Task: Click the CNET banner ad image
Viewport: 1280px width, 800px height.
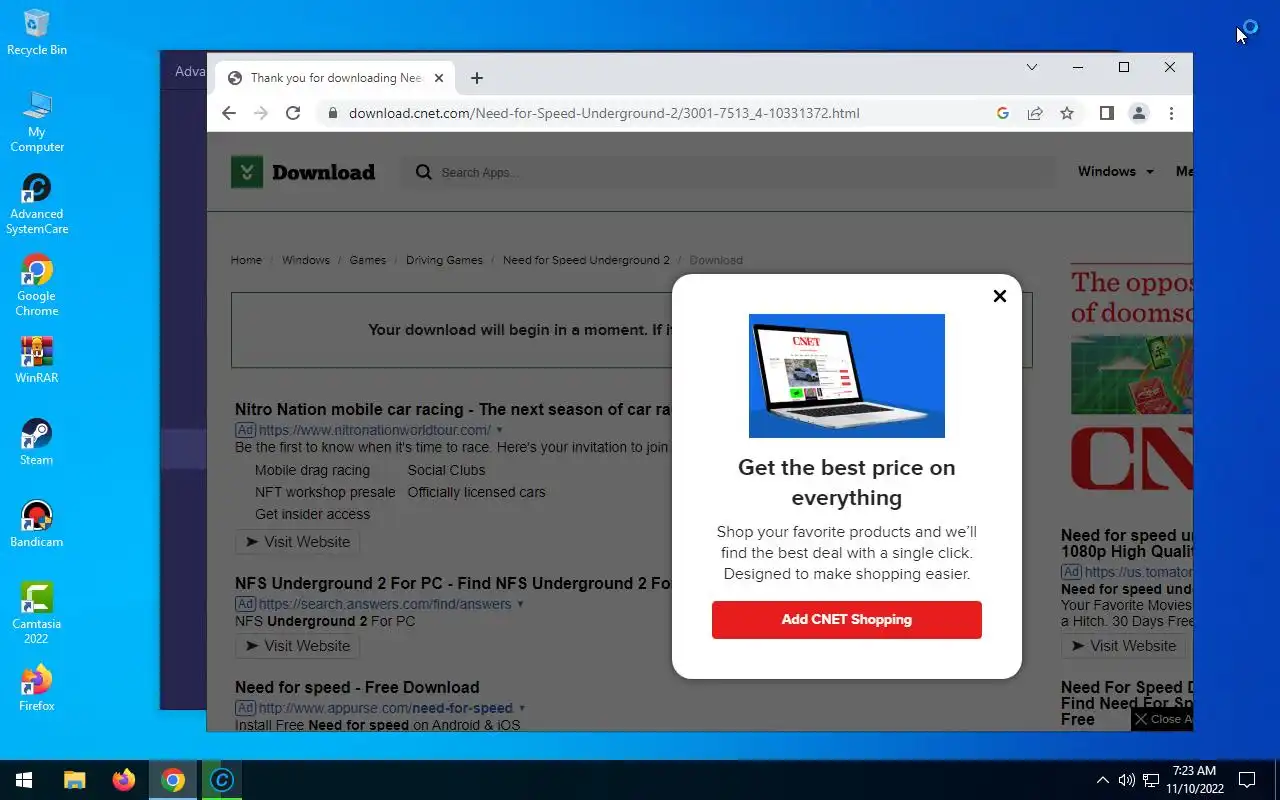Action: (x=1131, y=378)
